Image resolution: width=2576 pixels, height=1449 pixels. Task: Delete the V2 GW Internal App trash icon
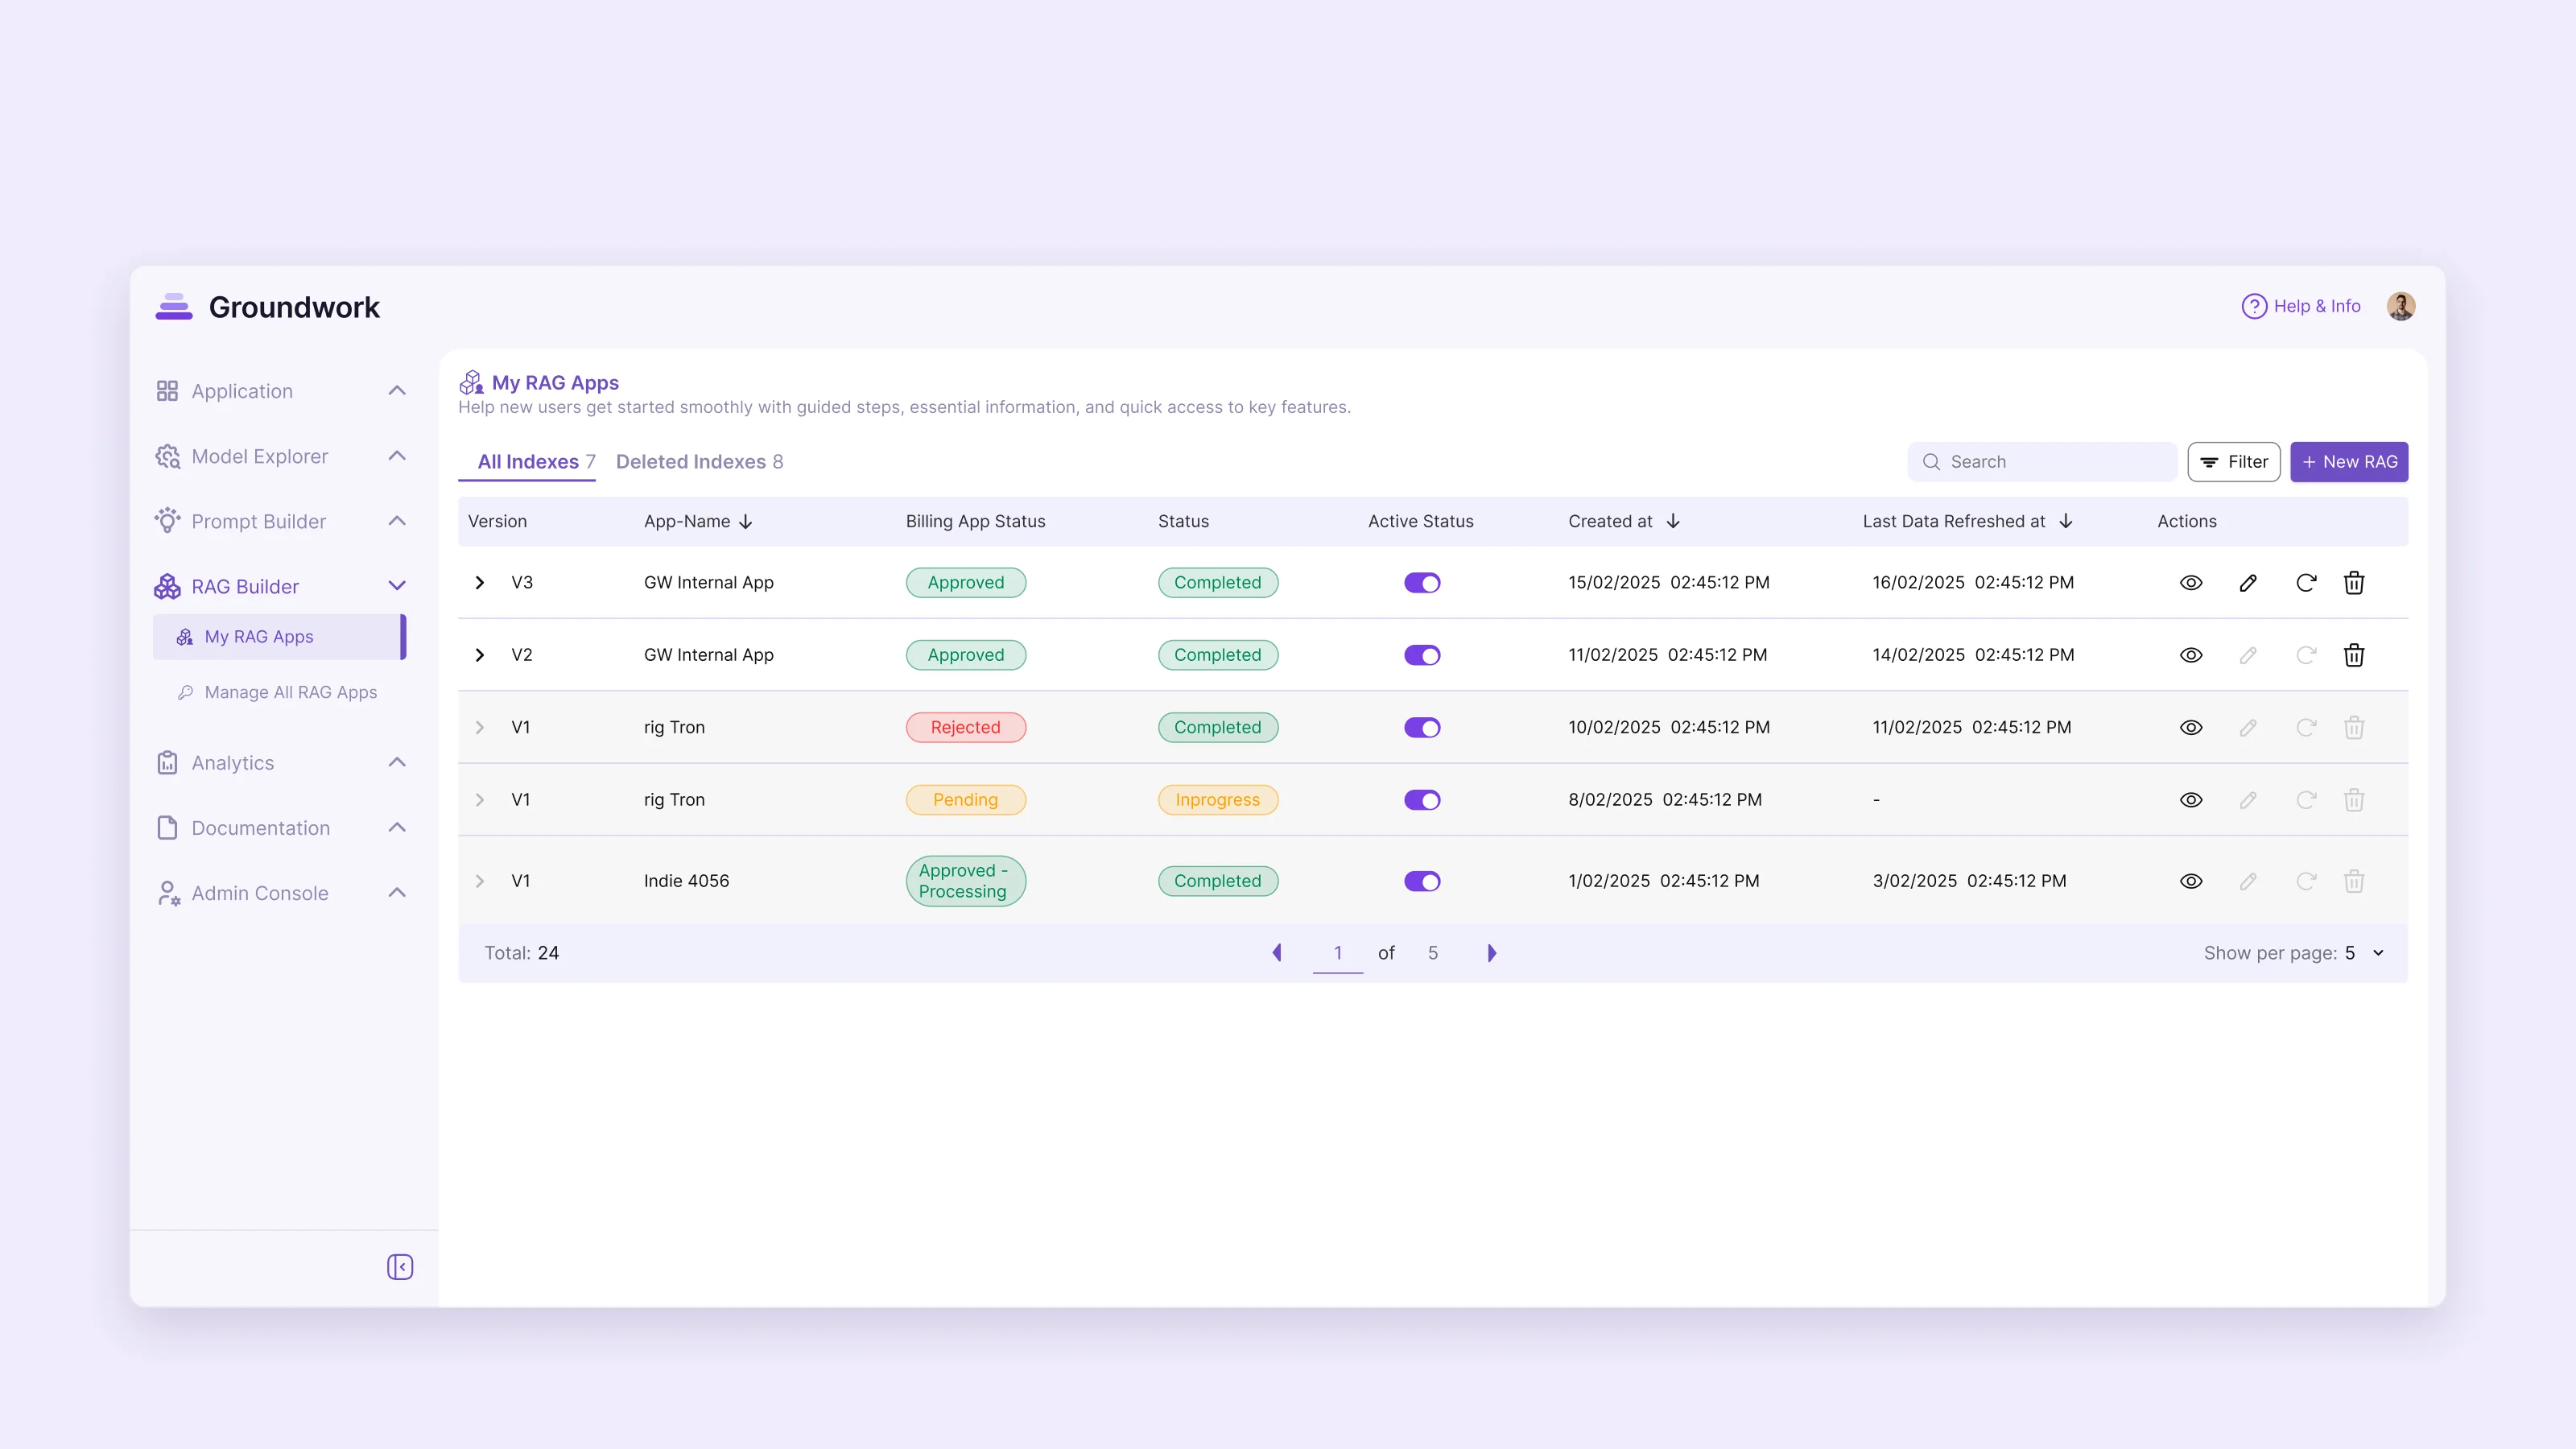[2354, 655]
